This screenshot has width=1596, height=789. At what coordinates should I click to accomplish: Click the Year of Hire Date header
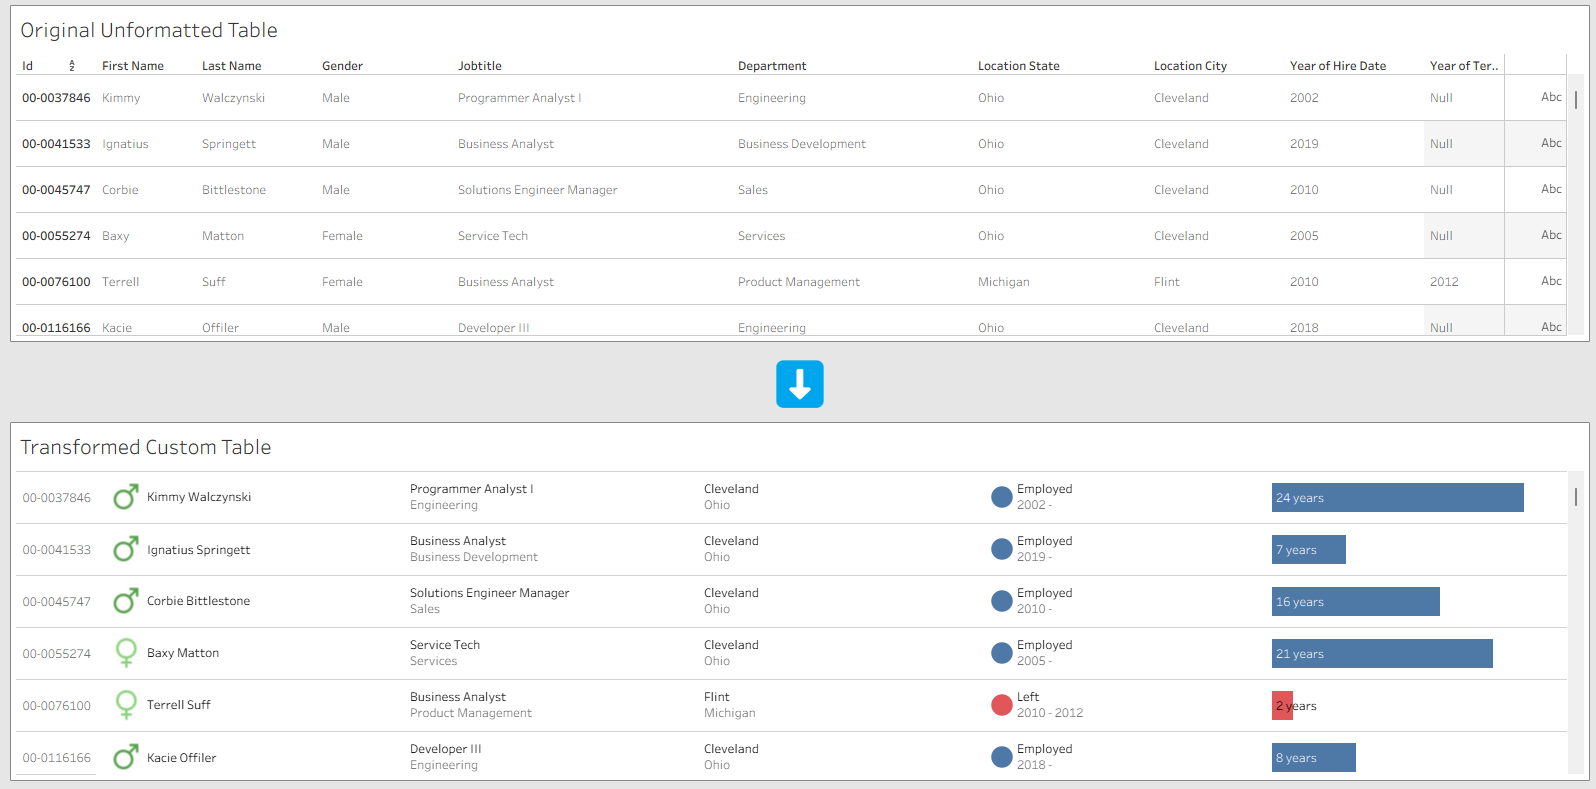pyautogui.click(x=1337, y=66)
